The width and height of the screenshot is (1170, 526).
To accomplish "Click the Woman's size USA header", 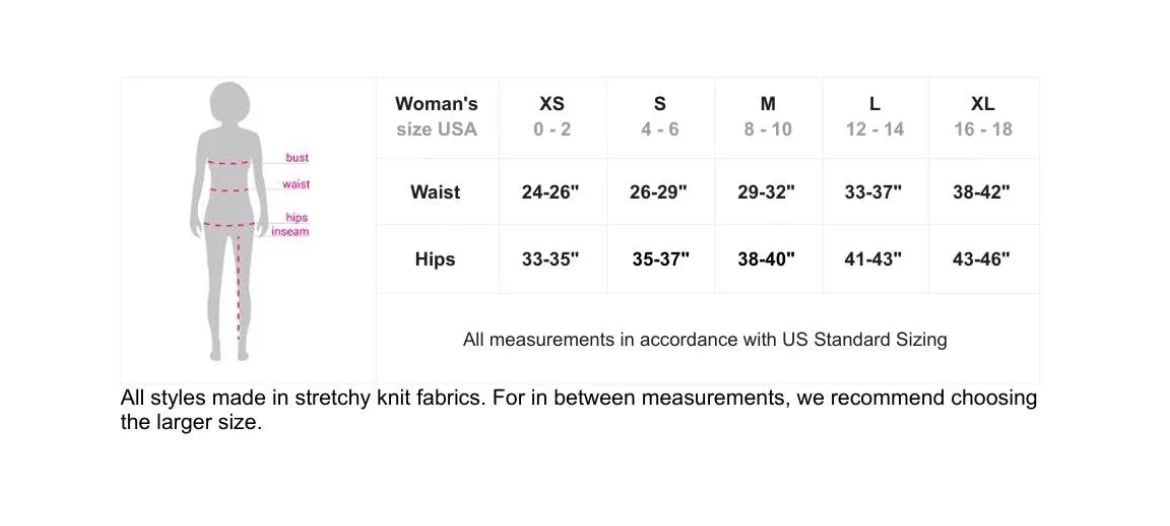I will pyautogui.click(x=436, y=116).
